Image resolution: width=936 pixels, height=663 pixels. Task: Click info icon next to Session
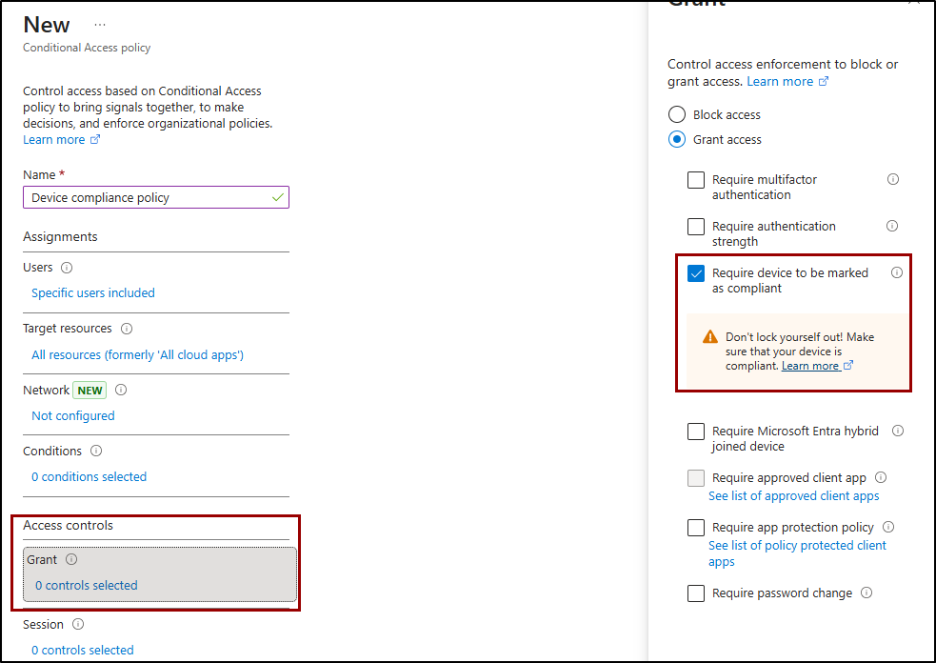pyautogui.click(x=78, y=625)
